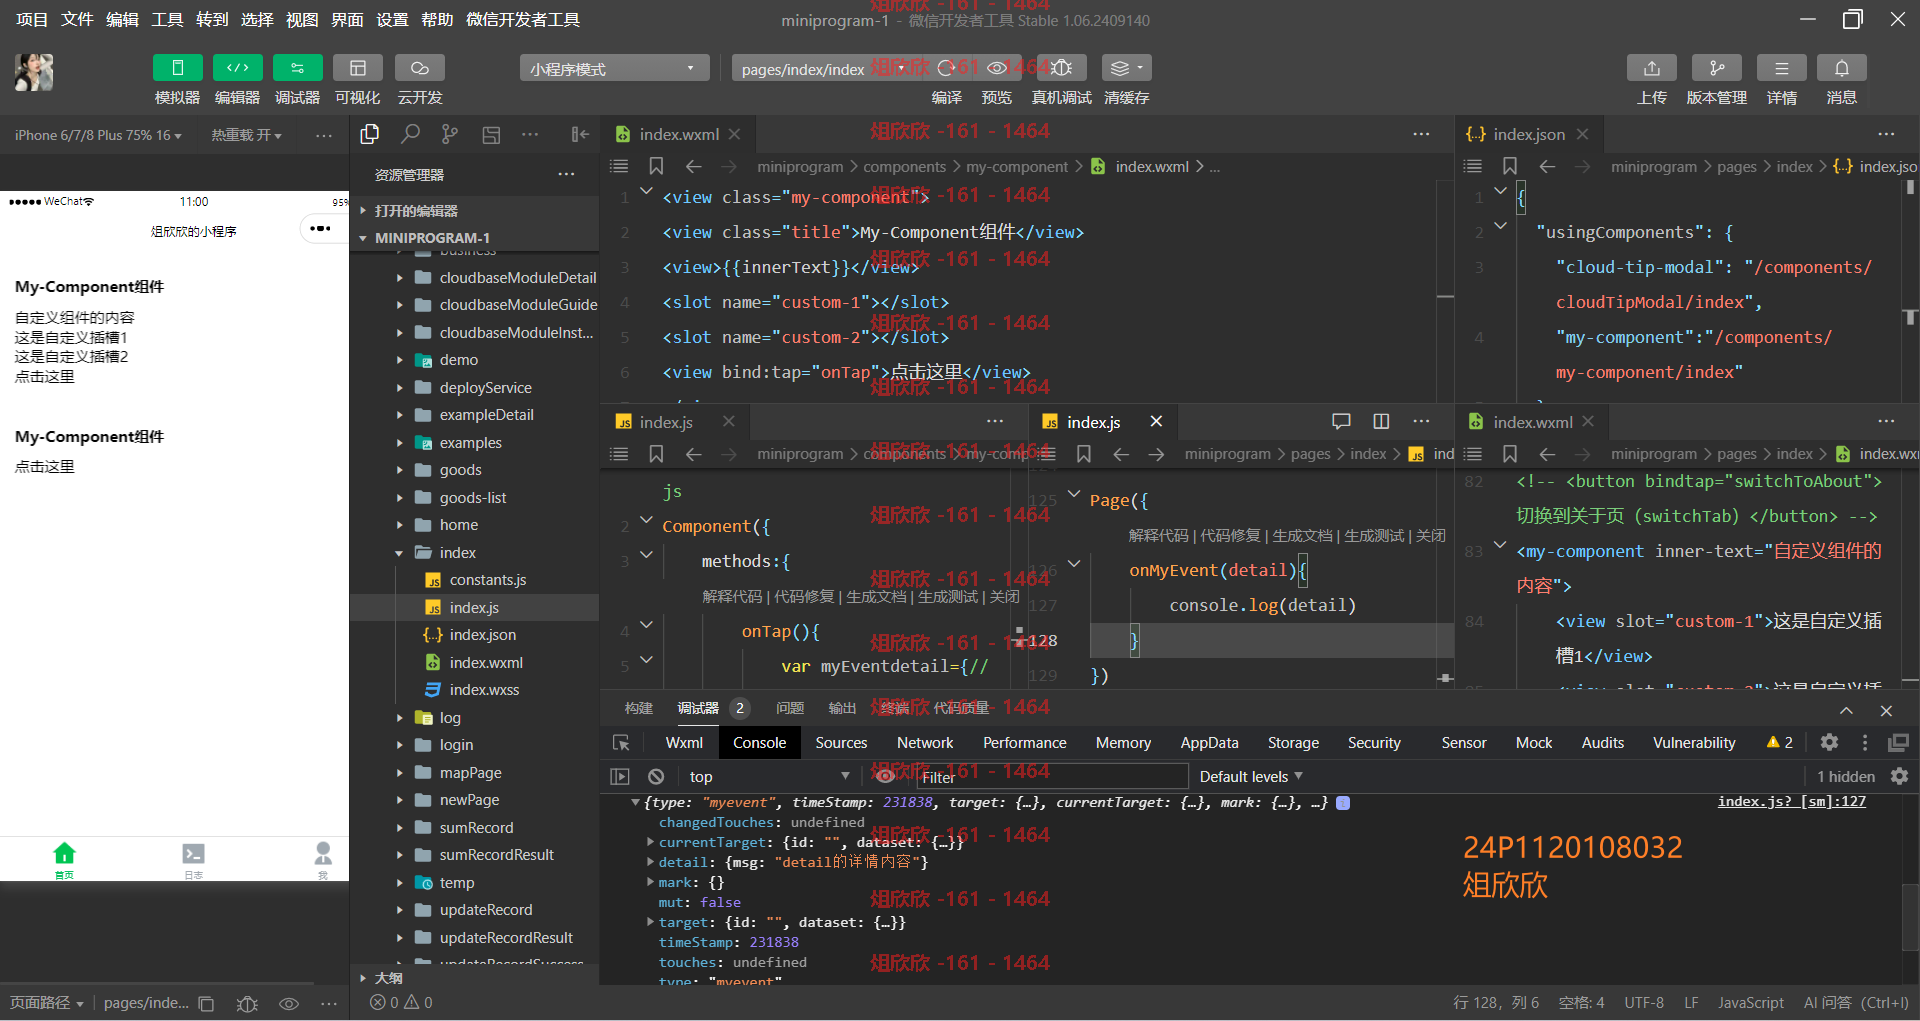Screen dimensions: 1920x1021
Task: Expand the 大纲 outline section
Action: [x=388, y=978]
